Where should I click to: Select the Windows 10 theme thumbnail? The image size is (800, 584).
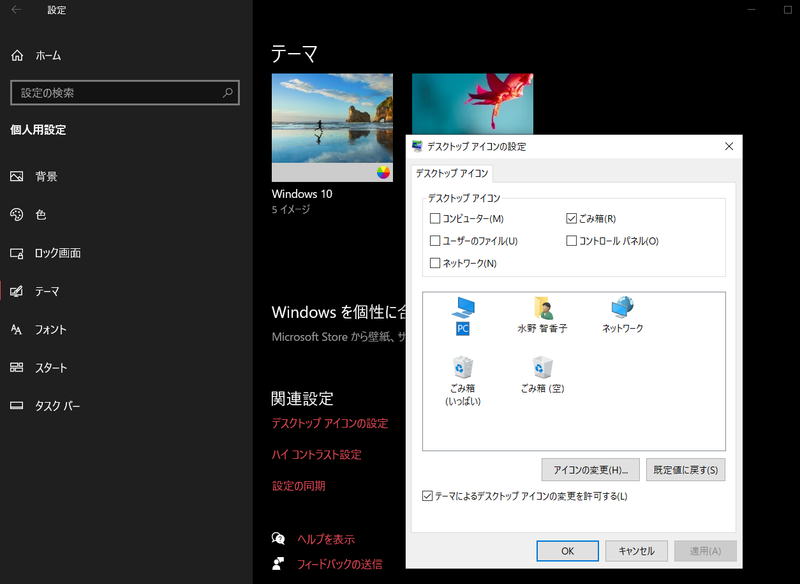331,127
